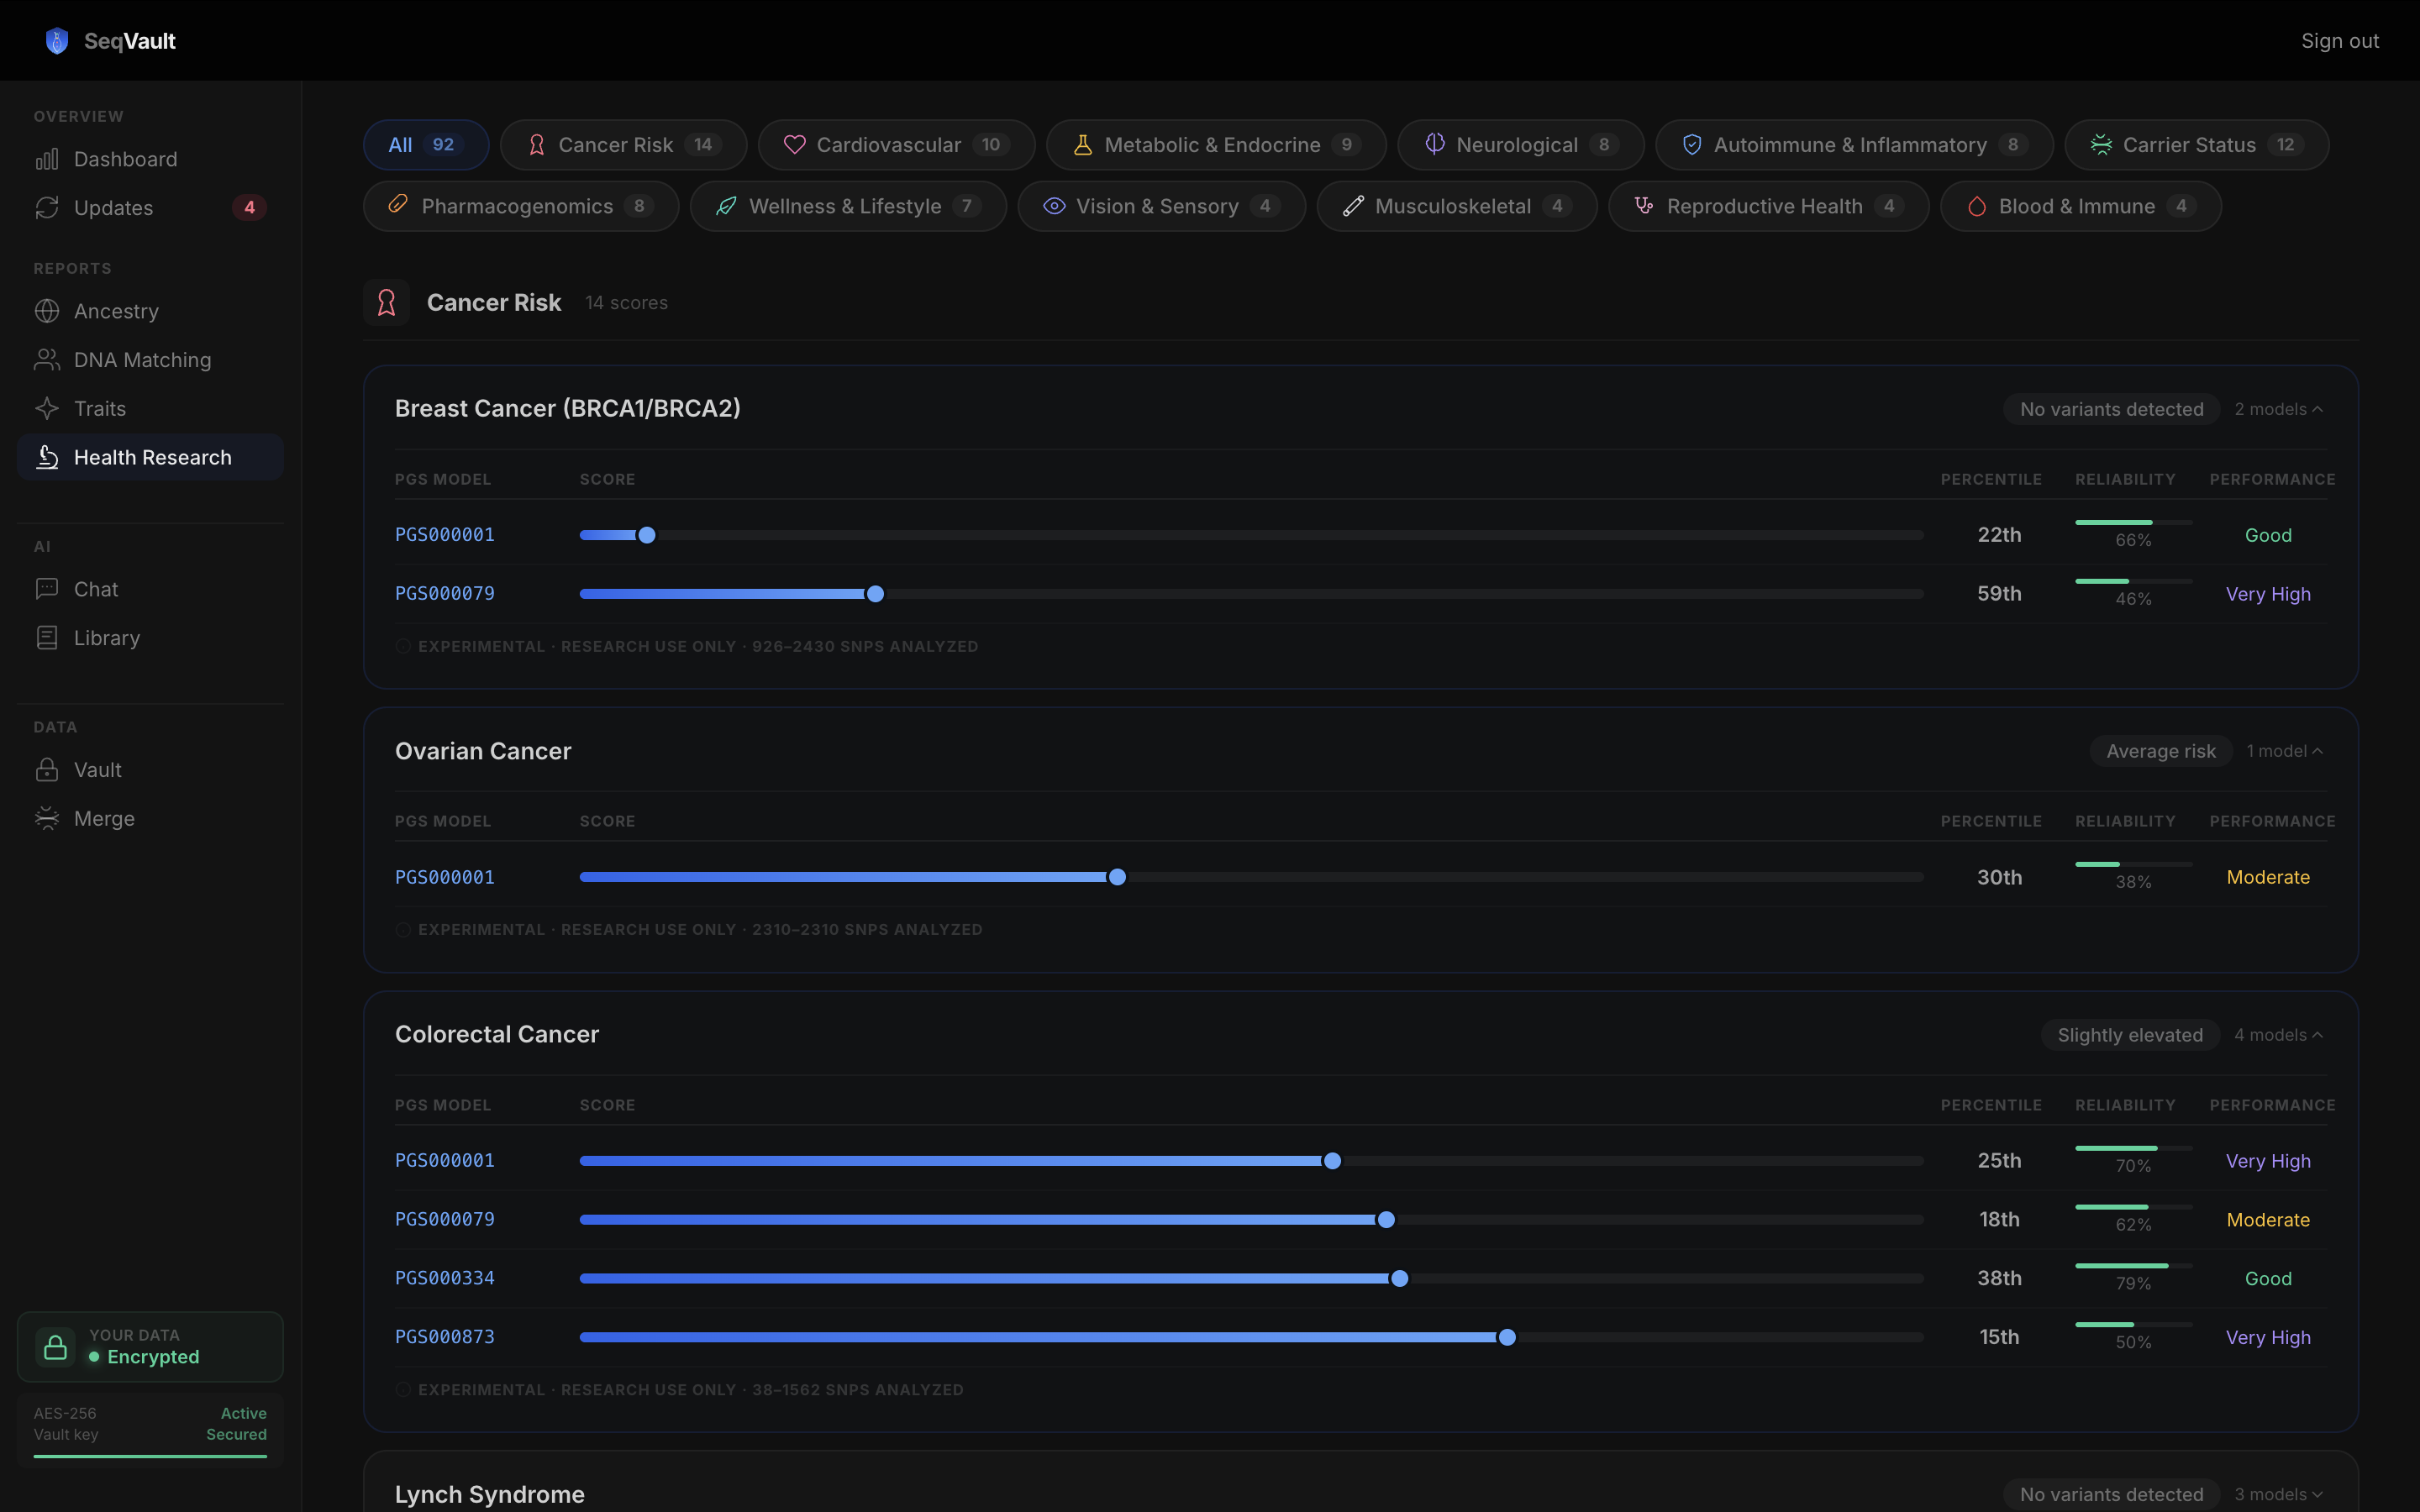Screen dimensions: 2420x1512
Task: Select the All 92 filter tab
Action: coord(425,145)
